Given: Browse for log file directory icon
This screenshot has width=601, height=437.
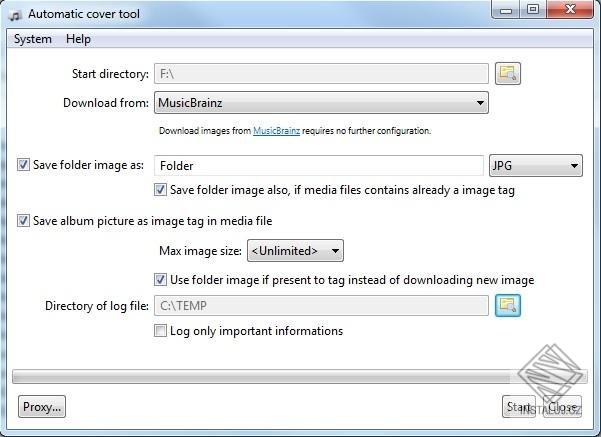Looking at the screenshot, I should click(x=508, y=306).
